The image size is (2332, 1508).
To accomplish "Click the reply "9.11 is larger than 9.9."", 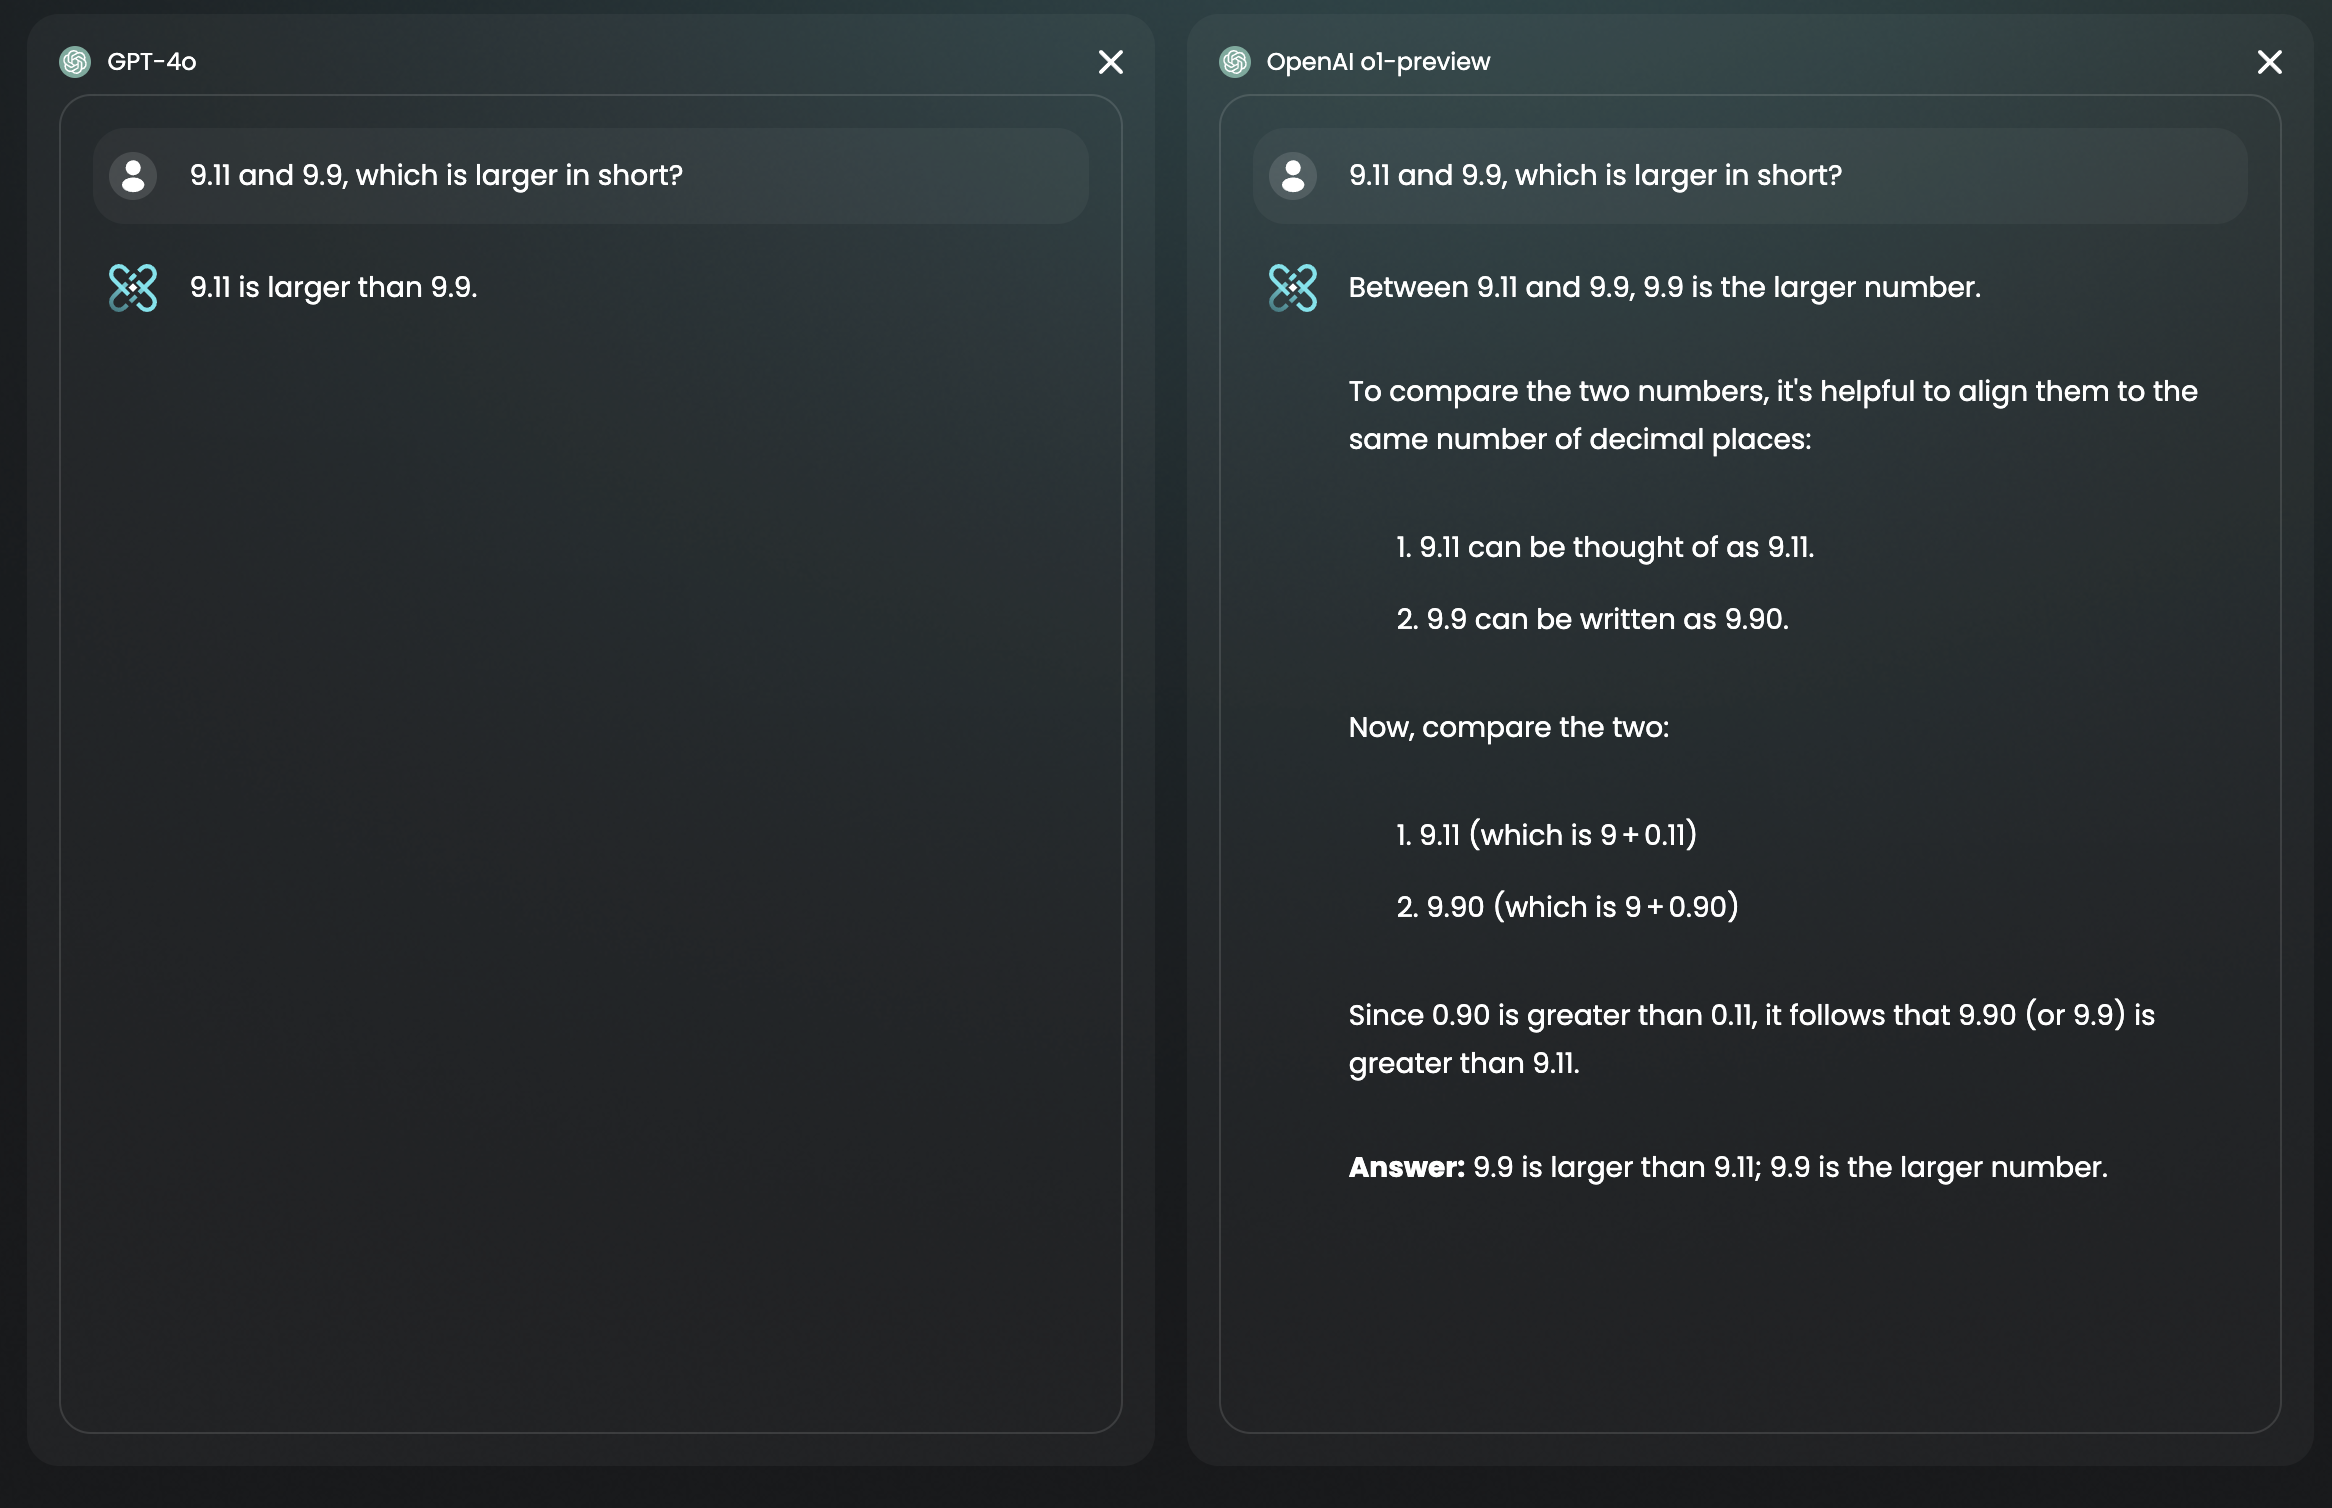I will pos(333,288).
